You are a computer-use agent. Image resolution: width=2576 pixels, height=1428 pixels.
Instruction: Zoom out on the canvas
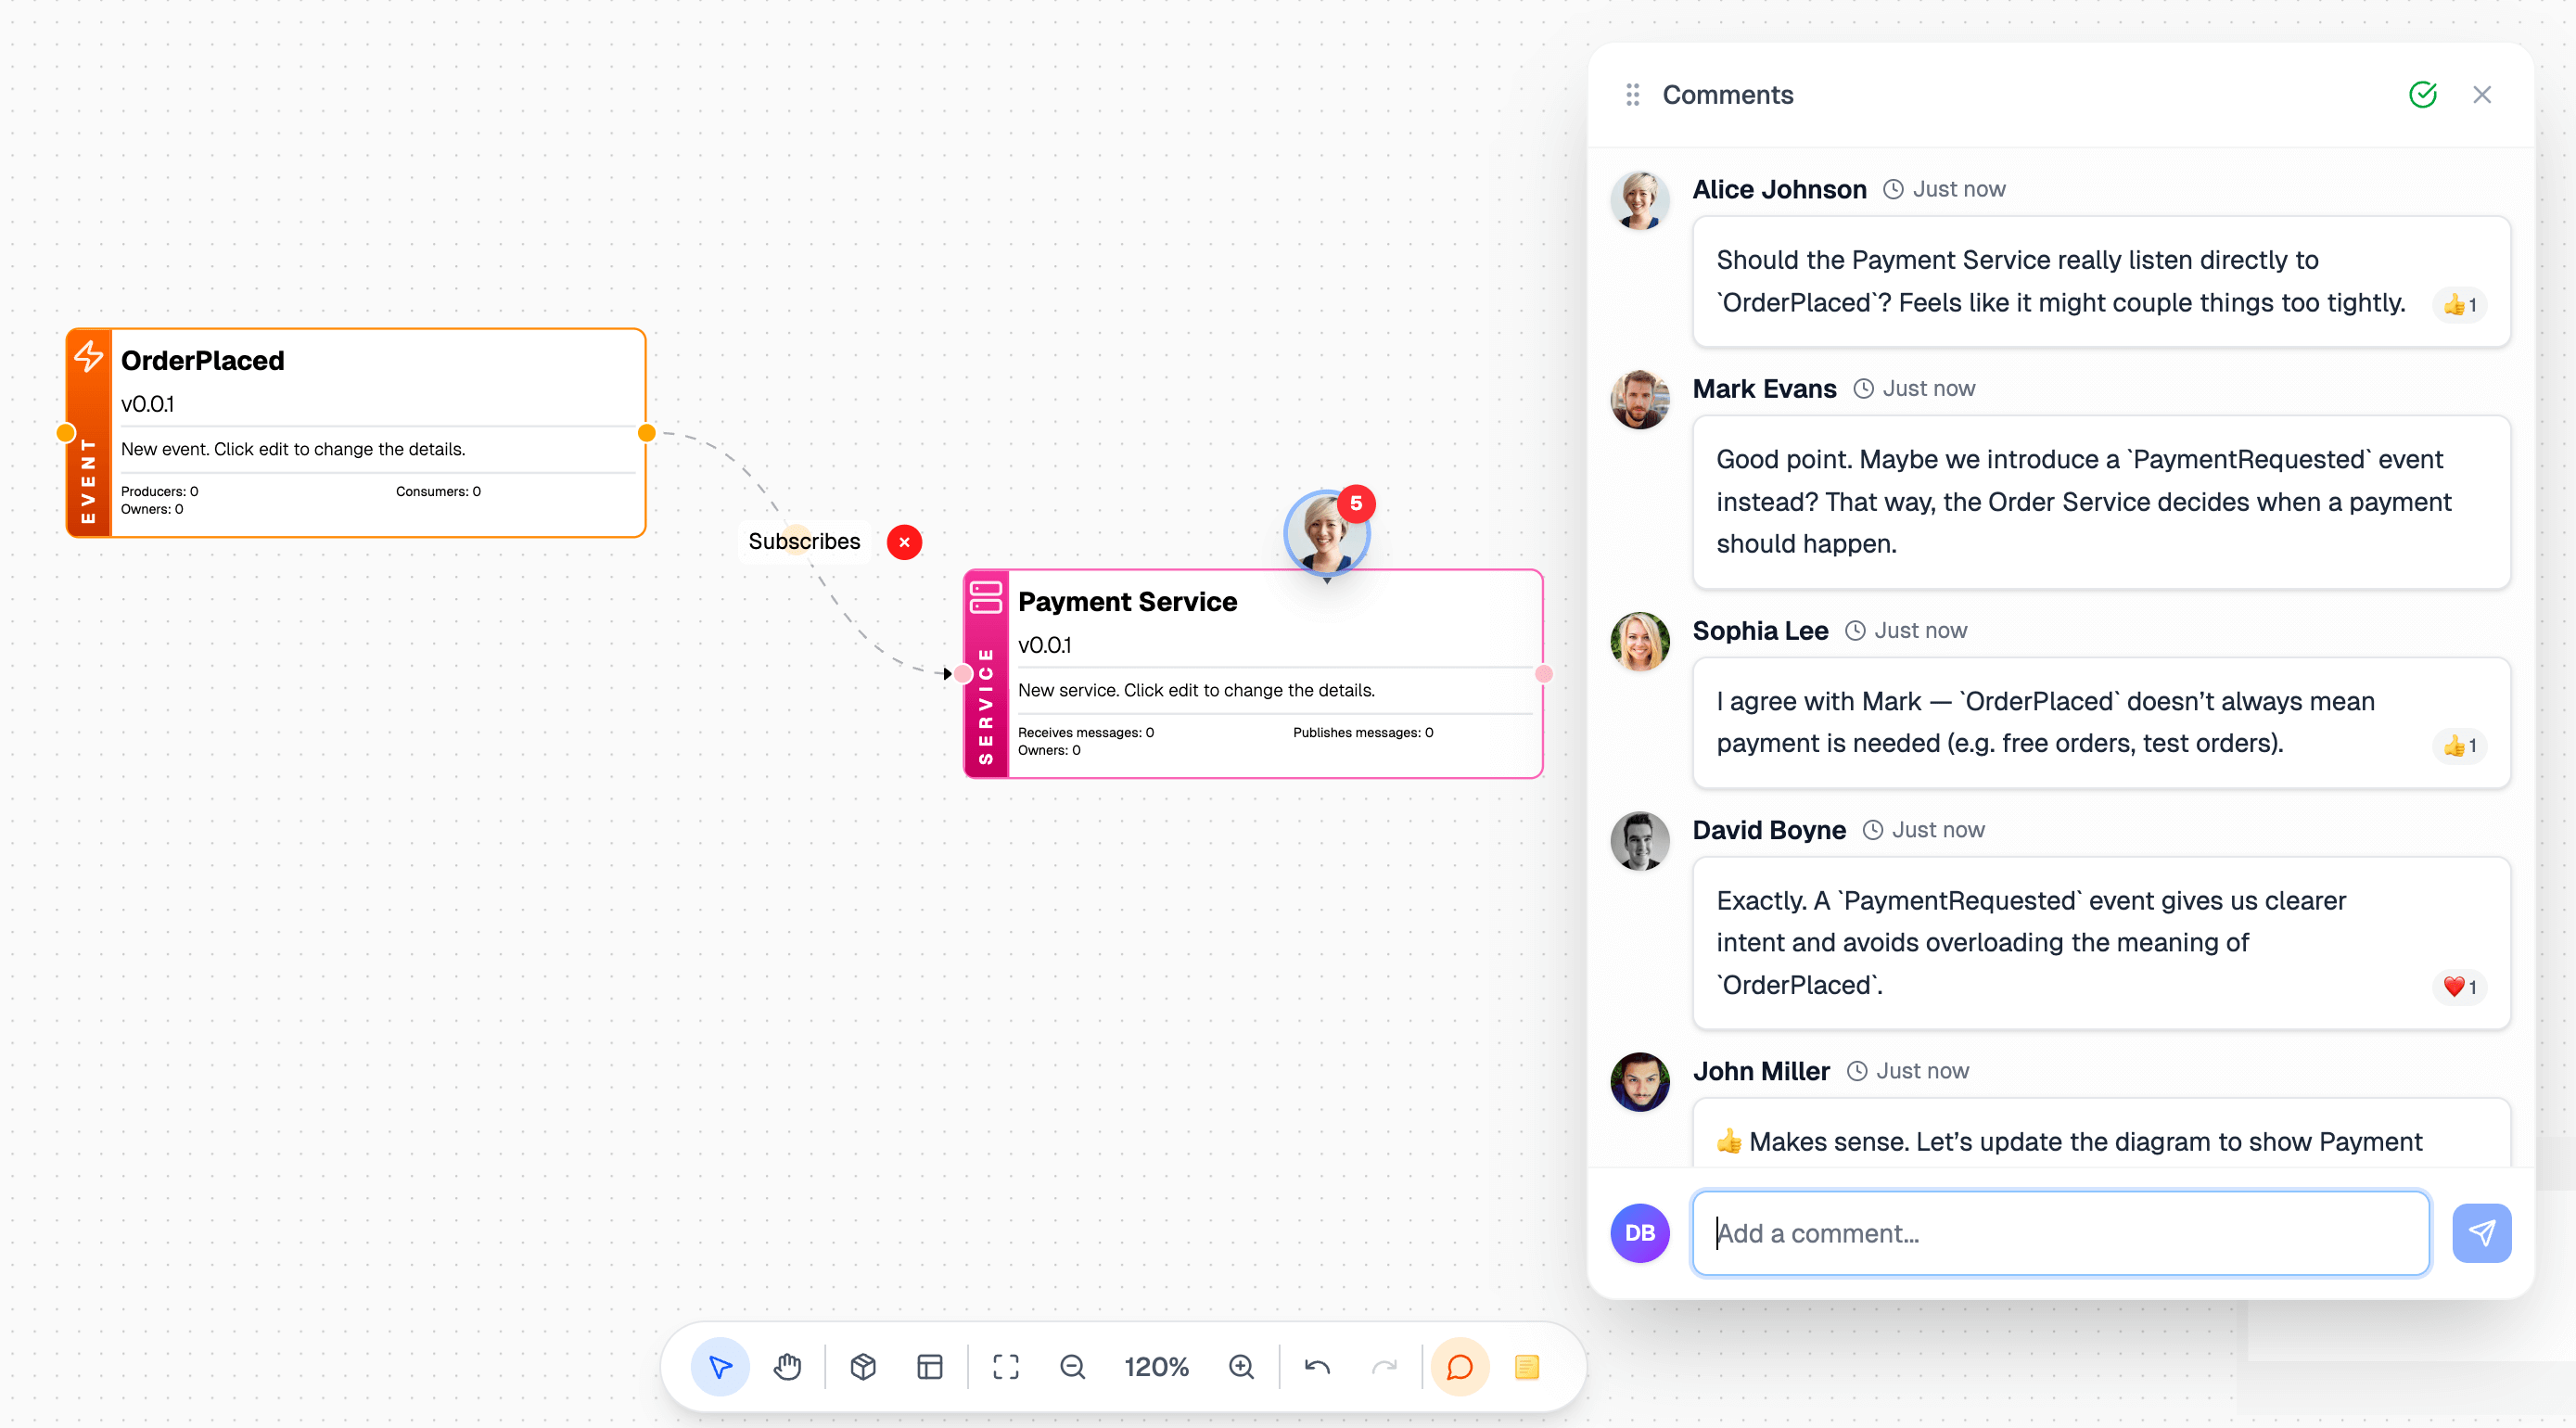pos(1072,1366)
